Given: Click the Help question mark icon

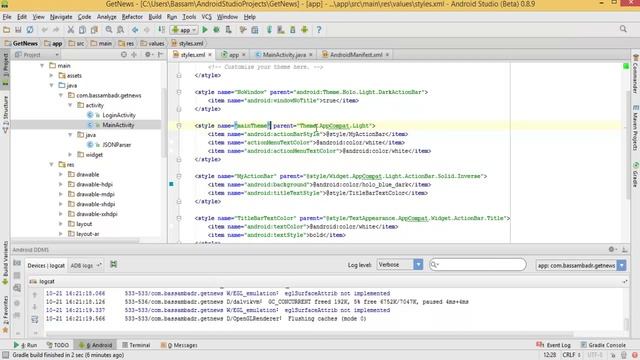Looking at the screenshot, I should tap(319, 30).
